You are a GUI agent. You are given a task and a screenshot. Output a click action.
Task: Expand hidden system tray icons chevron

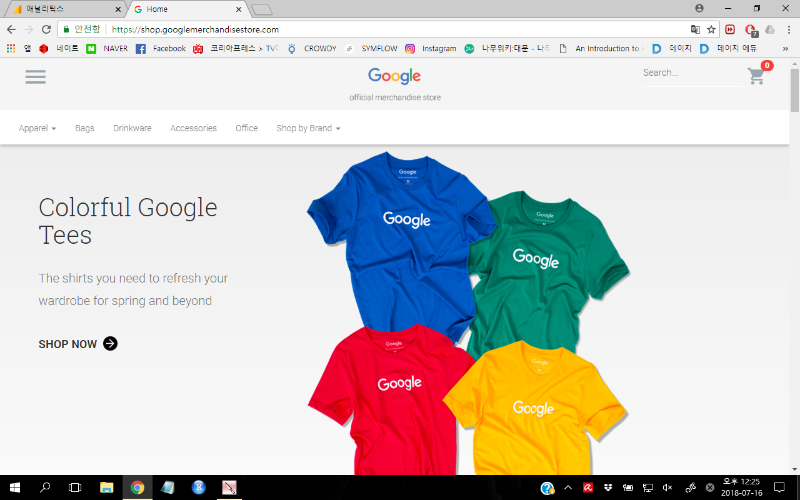point(568,488)
